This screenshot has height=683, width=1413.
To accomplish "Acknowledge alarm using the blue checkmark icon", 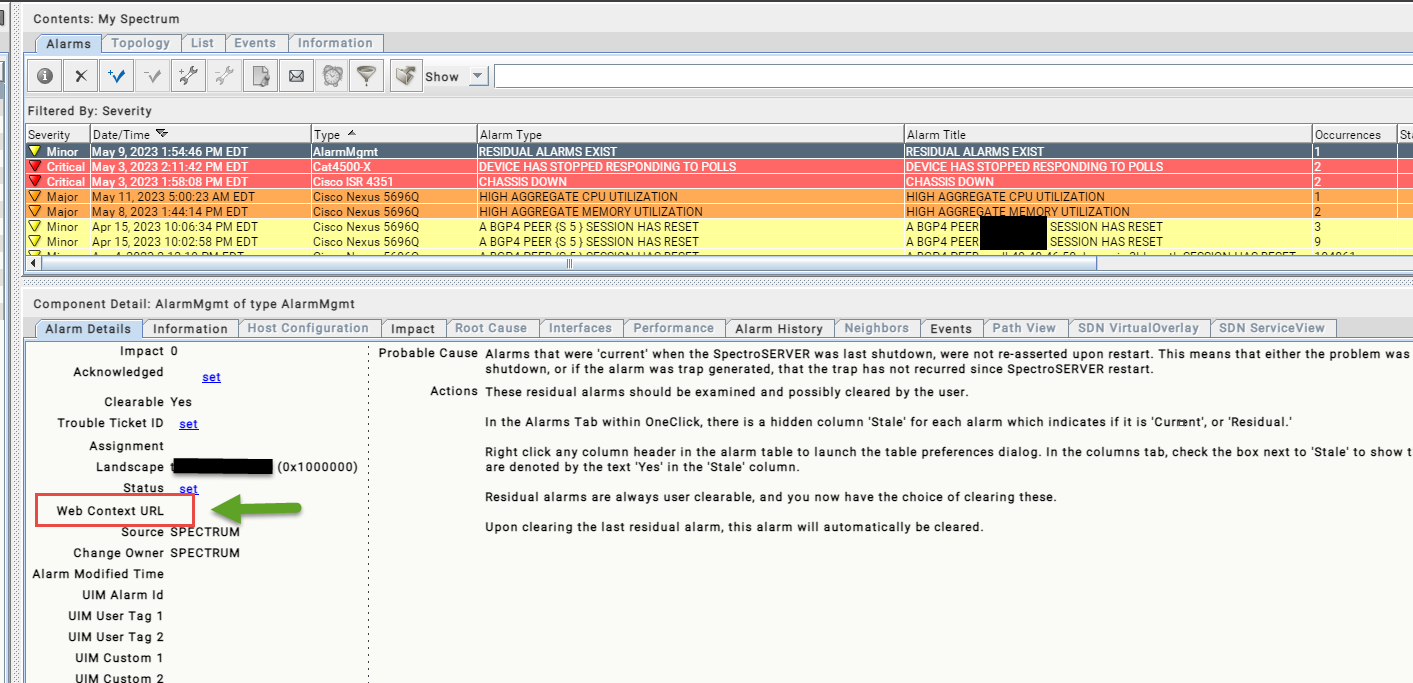I will pyautogui.click(x=117, y=76).
